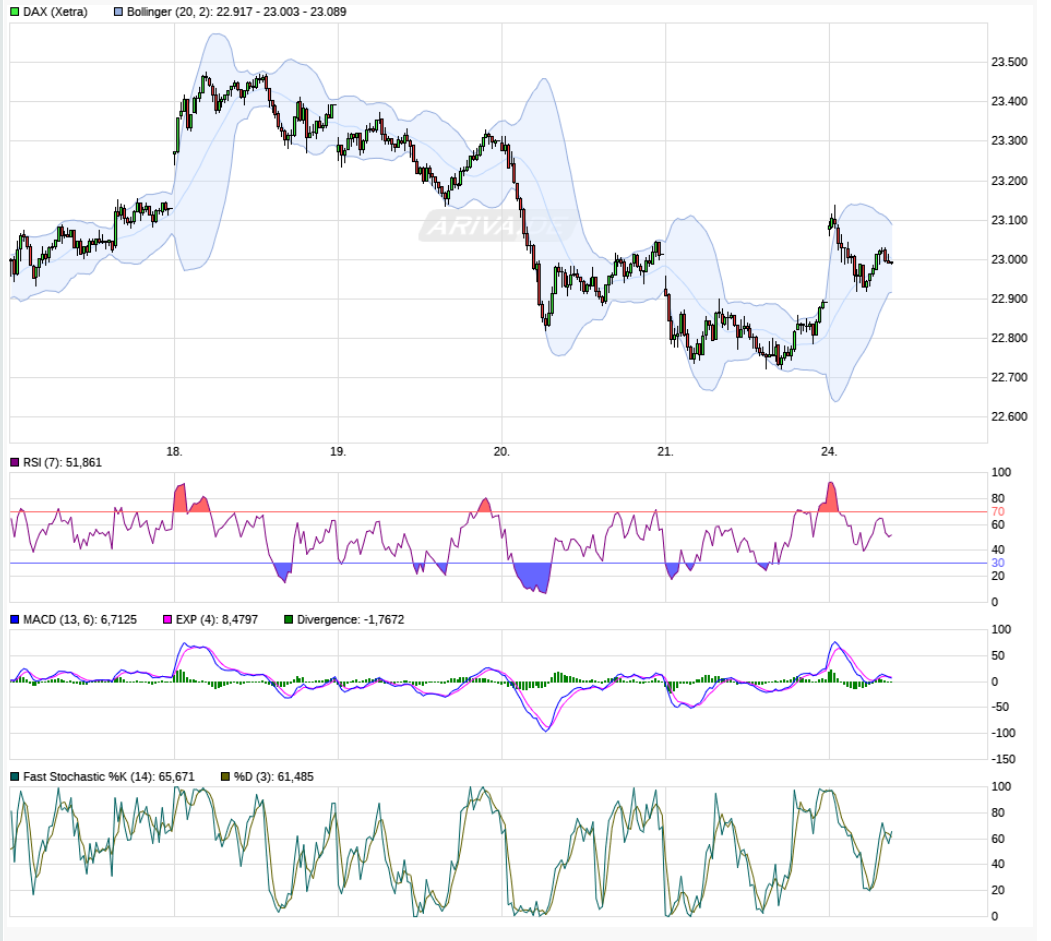The height and width of the screenshot is (941, 1051).
Task: Click the 22.600 price axis value
Action: click(1009, 417)
